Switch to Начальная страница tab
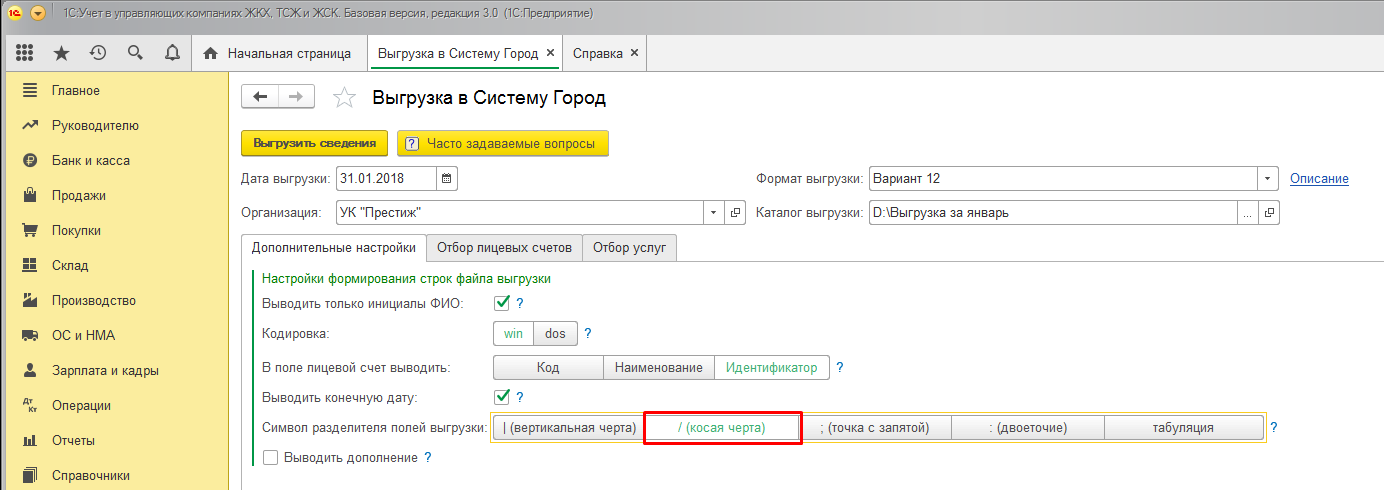This screenshot has height=490, width=1384. click(x=278, y=53)
